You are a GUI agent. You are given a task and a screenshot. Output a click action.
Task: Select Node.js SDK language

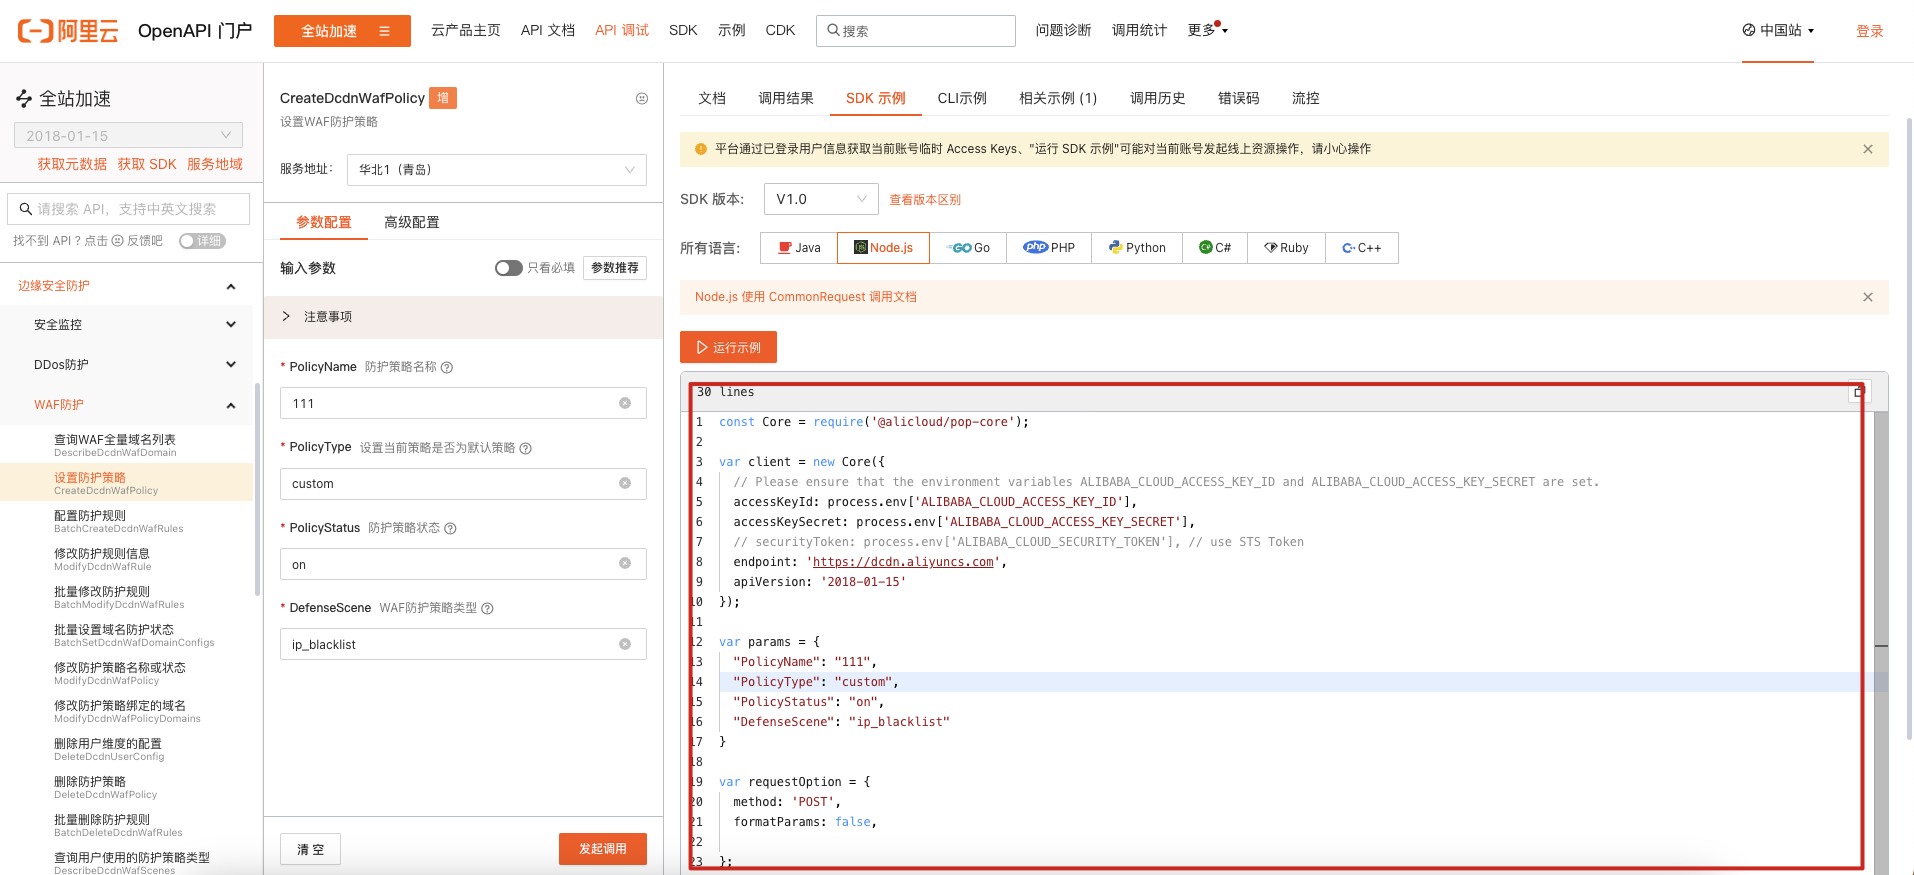pos(883,248)
